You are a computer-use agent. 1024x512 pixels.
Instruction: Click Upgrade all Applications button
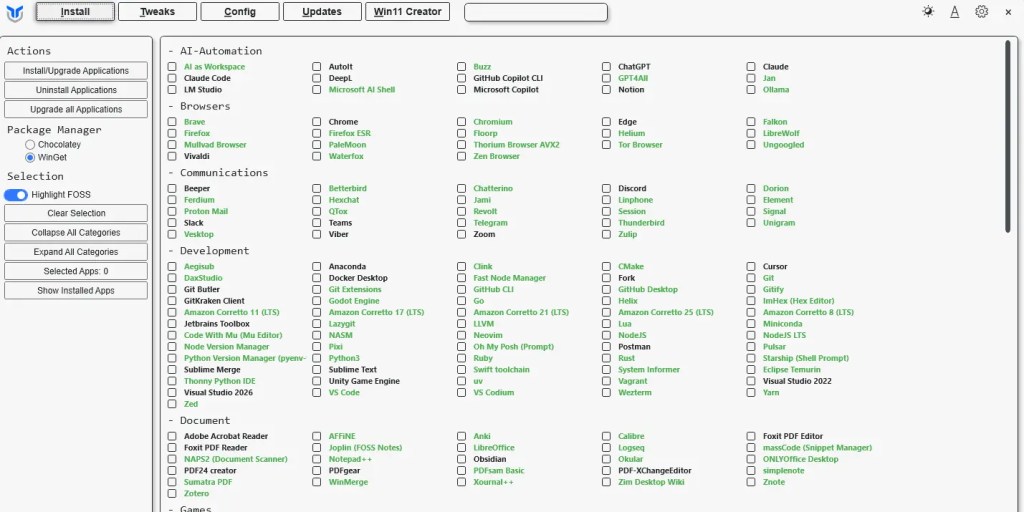tap(76, 109)
